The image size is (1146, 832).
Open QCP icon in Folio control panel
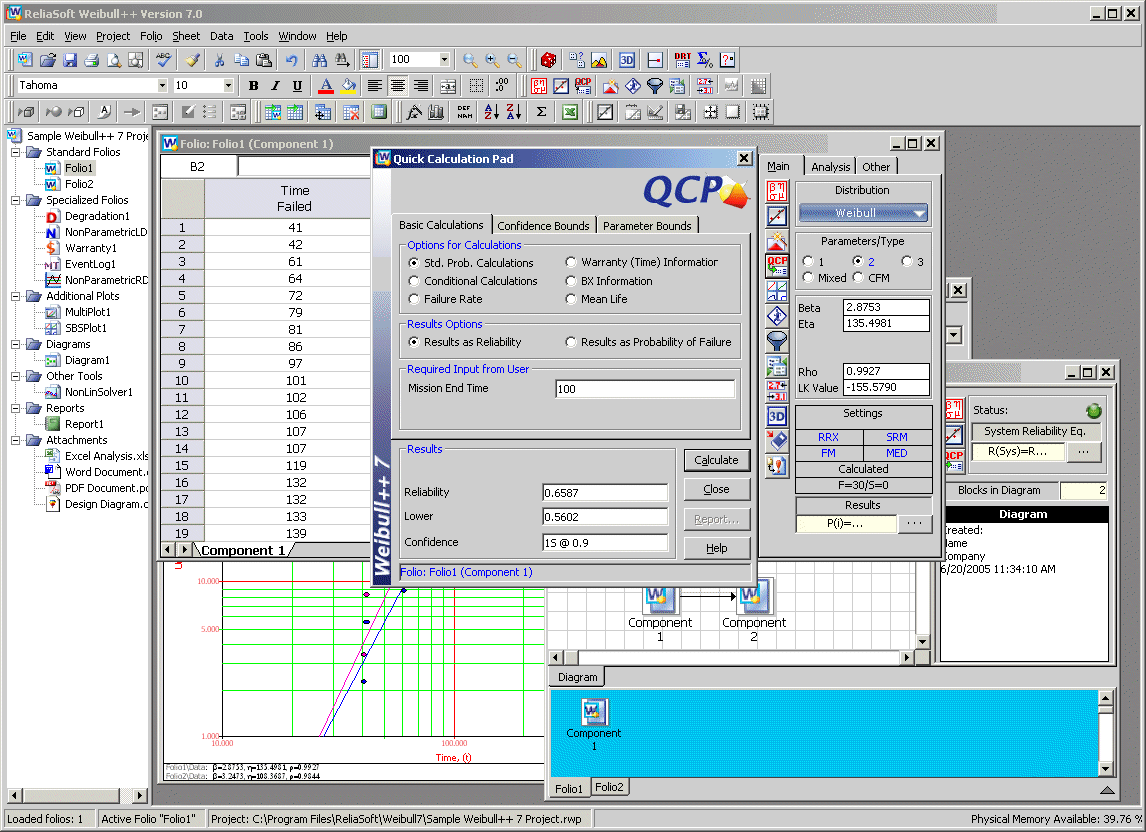point(777,266)
